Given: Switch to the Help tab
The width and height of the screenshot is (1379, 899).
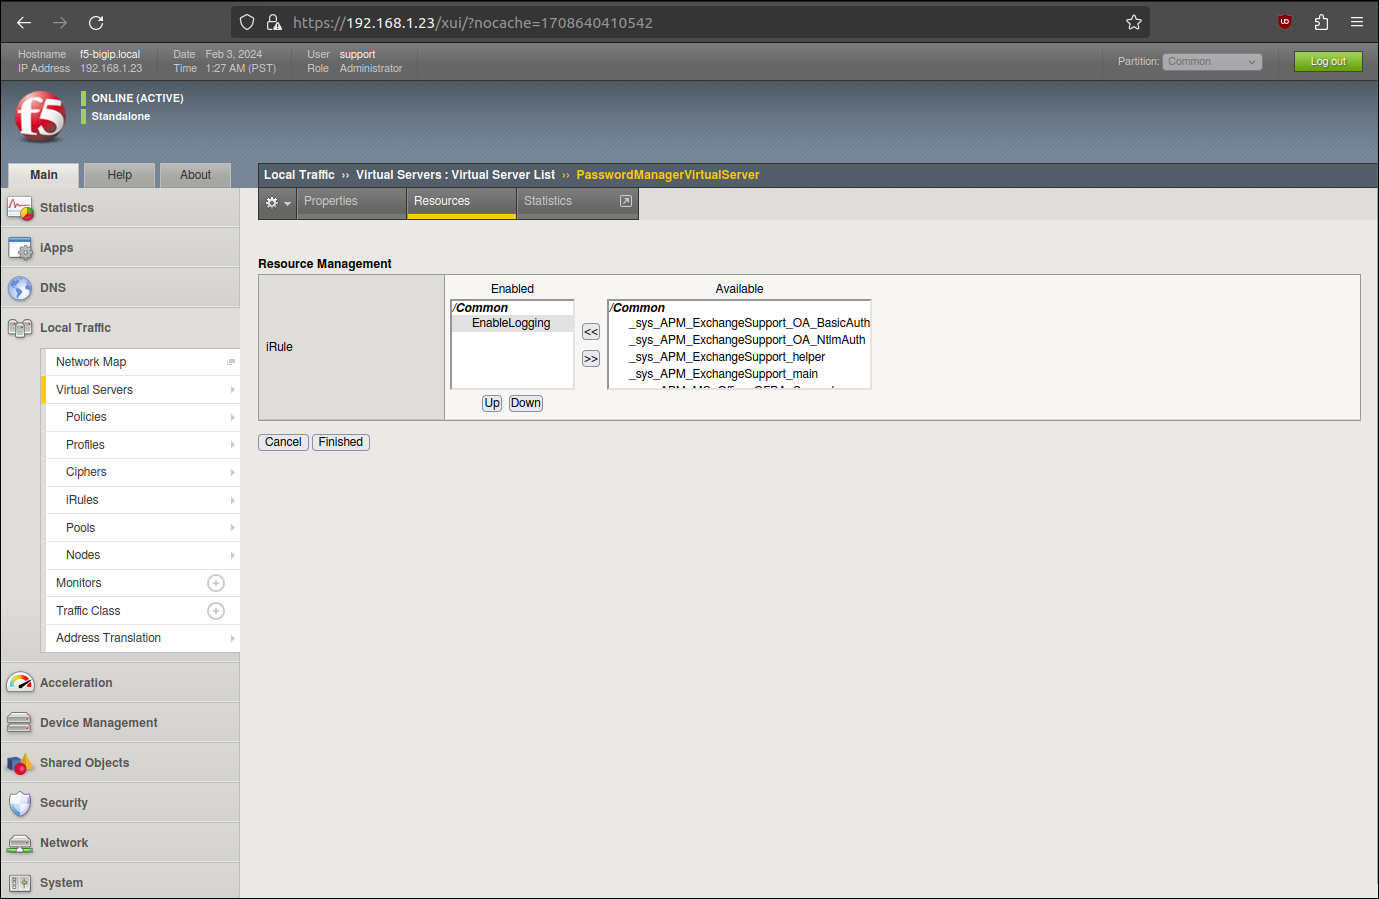Looking at the screenshot, I should click(x=120, y=175).
